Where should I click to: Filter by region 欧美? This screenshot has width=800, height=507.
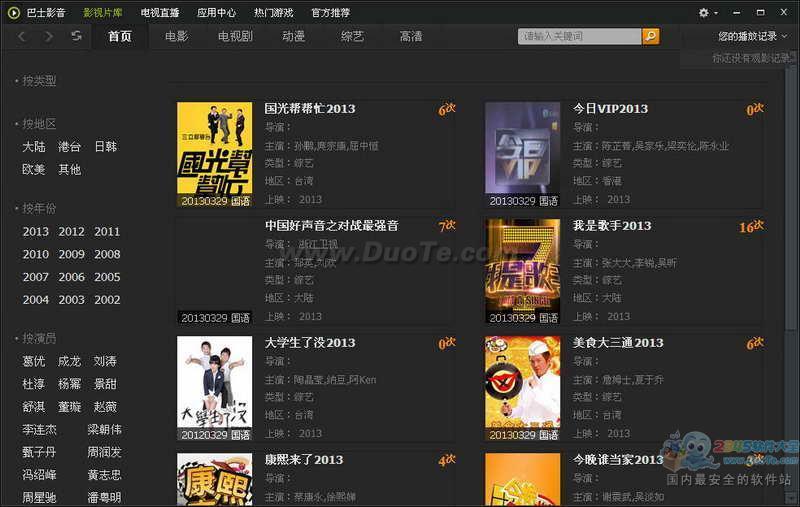click(x=34, y=169)
